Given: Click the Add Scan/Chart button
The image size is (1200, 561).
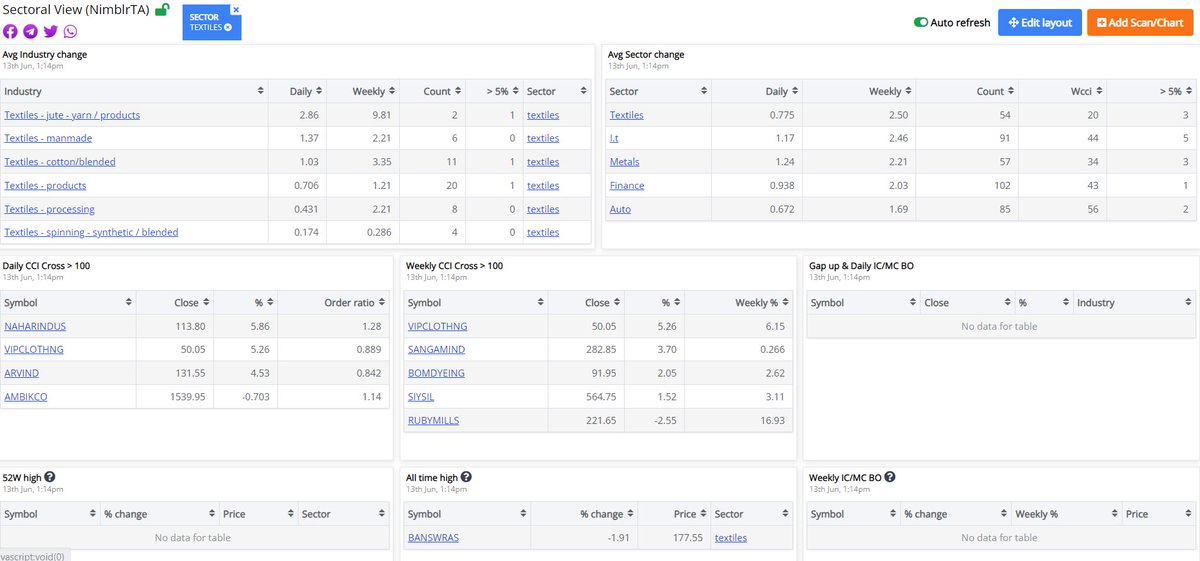Looking at the screenshot, I should tap(1140, 22).
